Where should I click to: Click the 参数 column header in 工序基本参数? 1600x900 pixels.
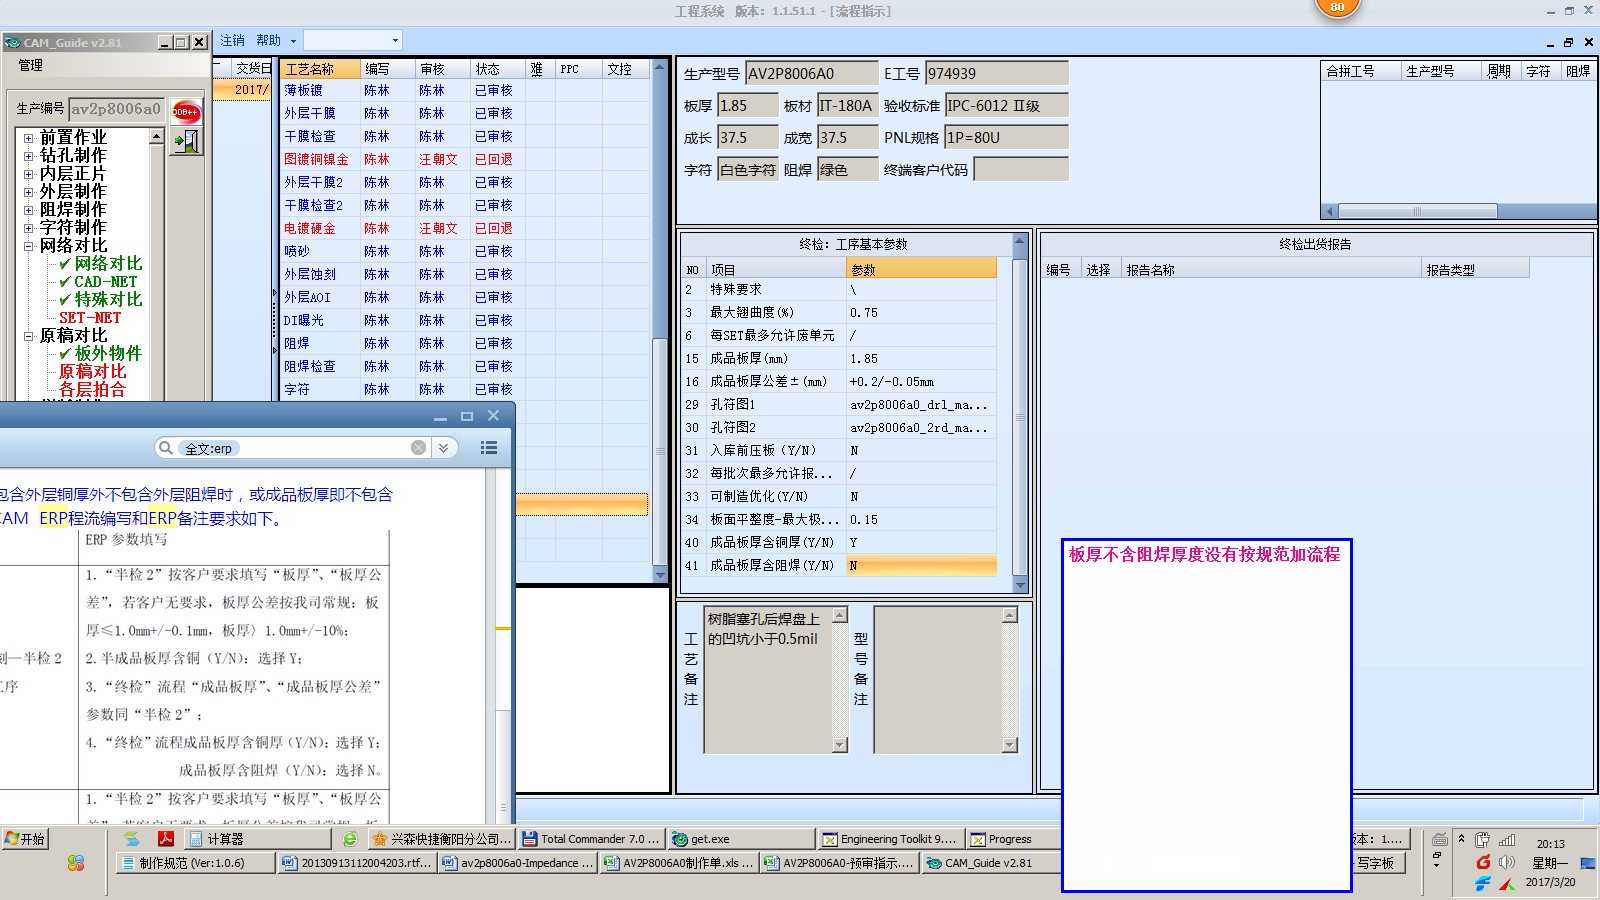922,270
